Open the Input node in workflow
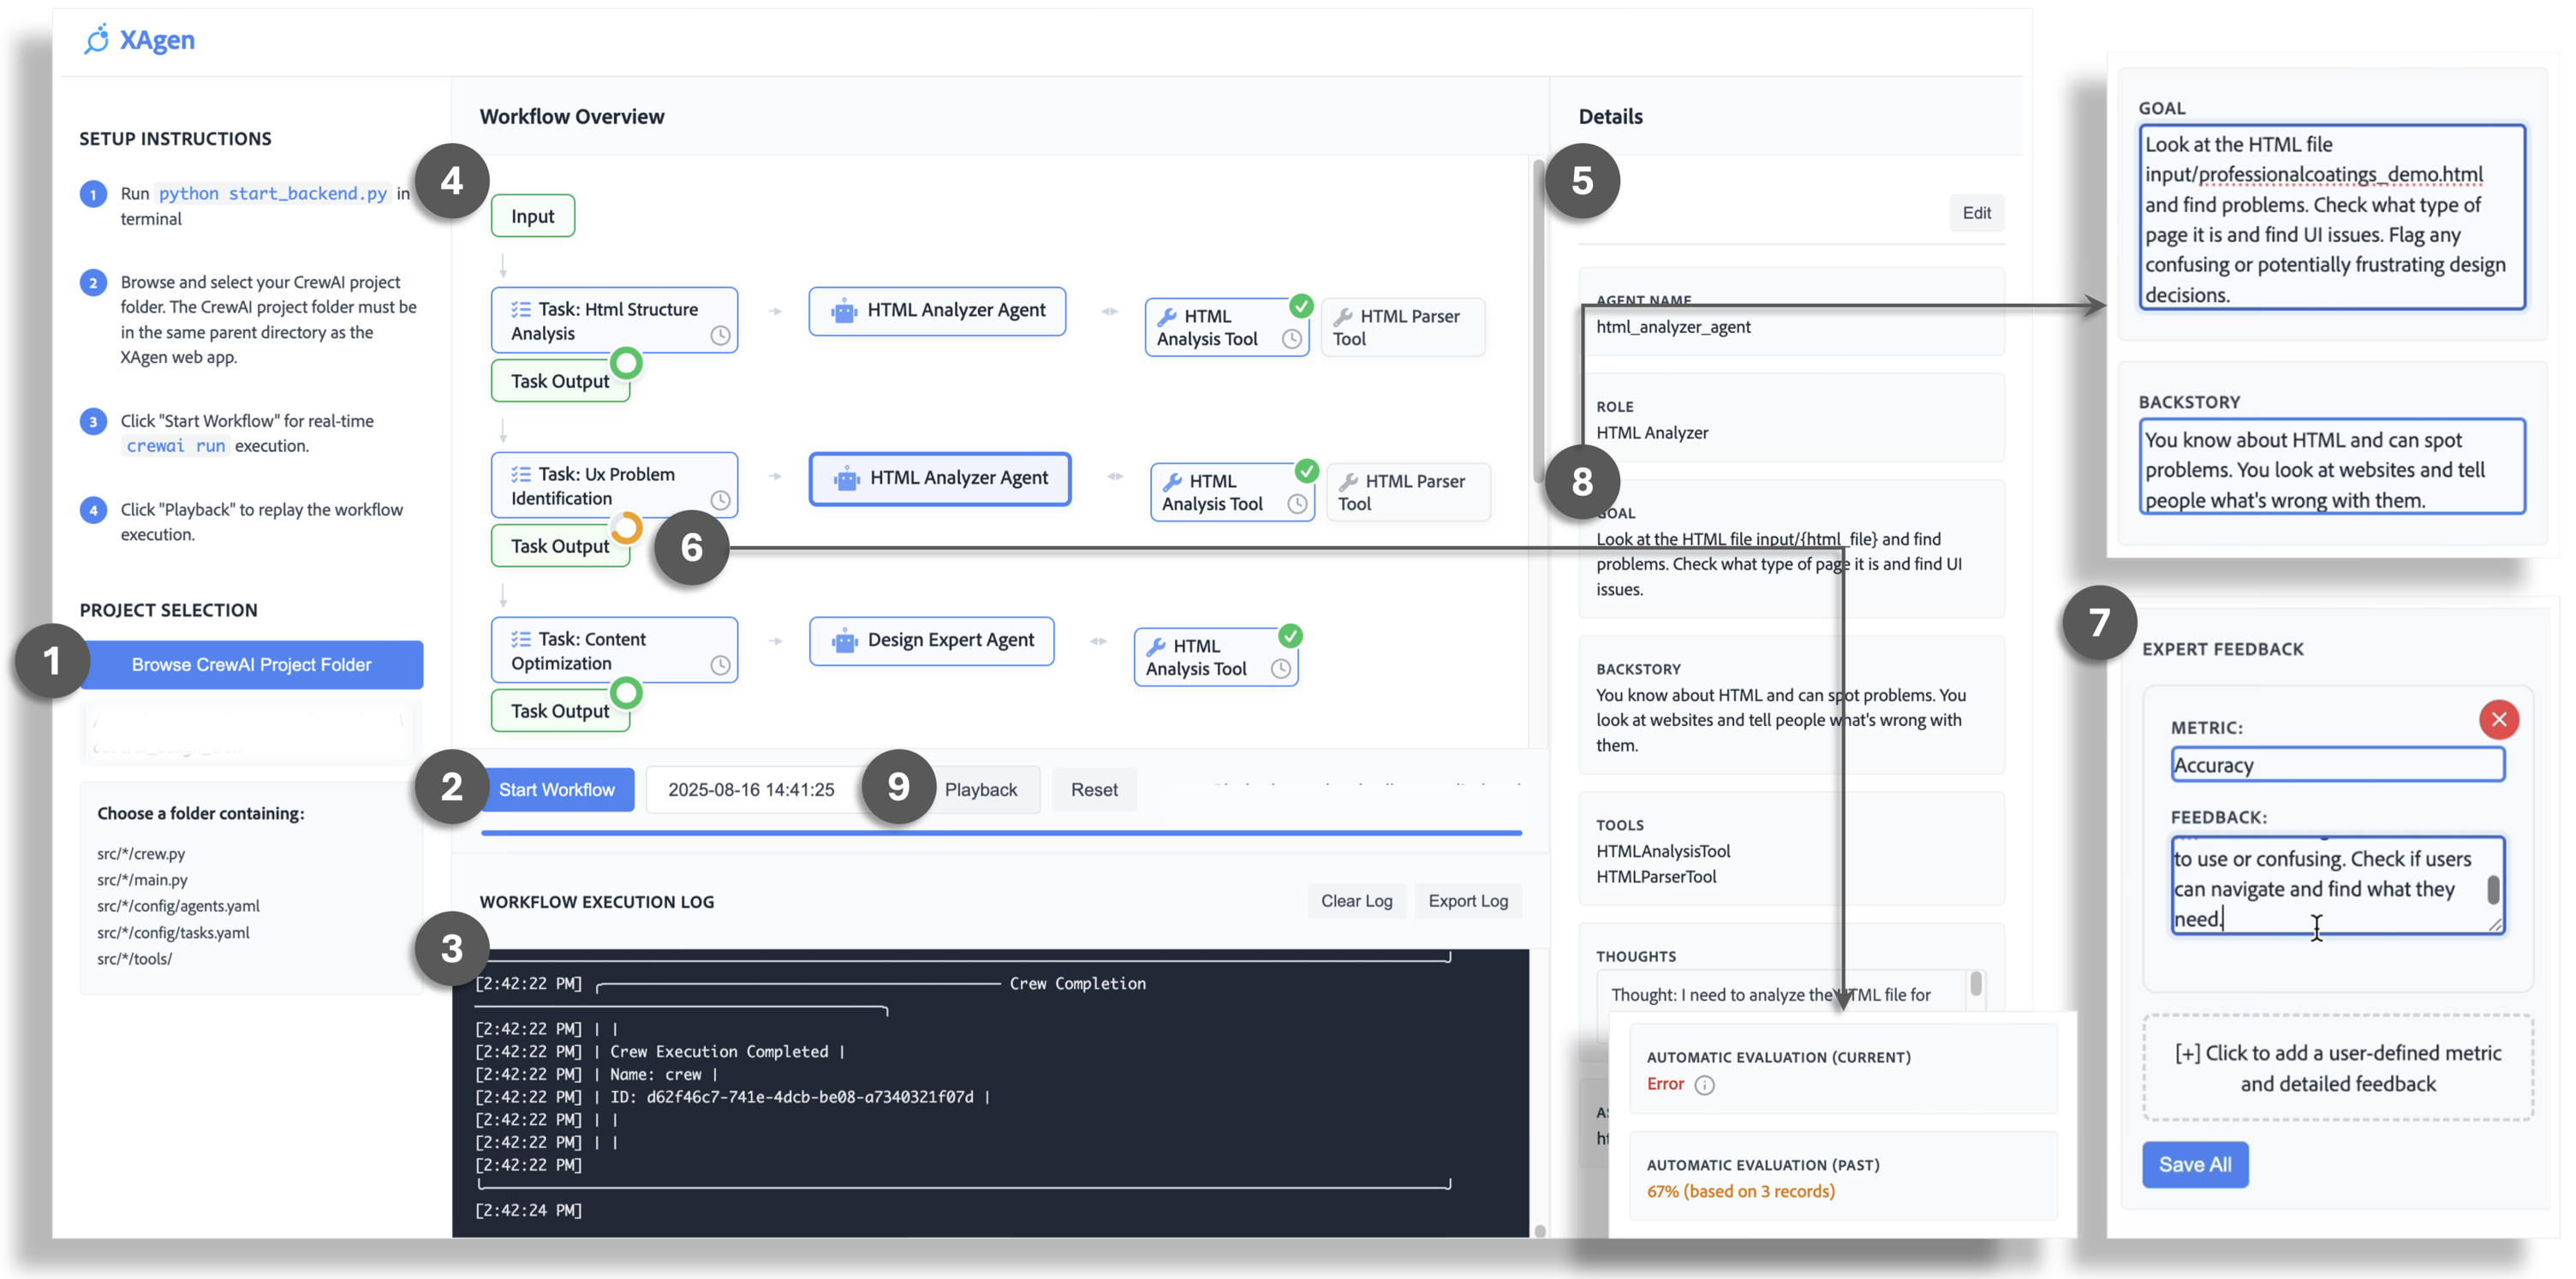Viewport: 2576px width, 1279px height. point(532,216)
